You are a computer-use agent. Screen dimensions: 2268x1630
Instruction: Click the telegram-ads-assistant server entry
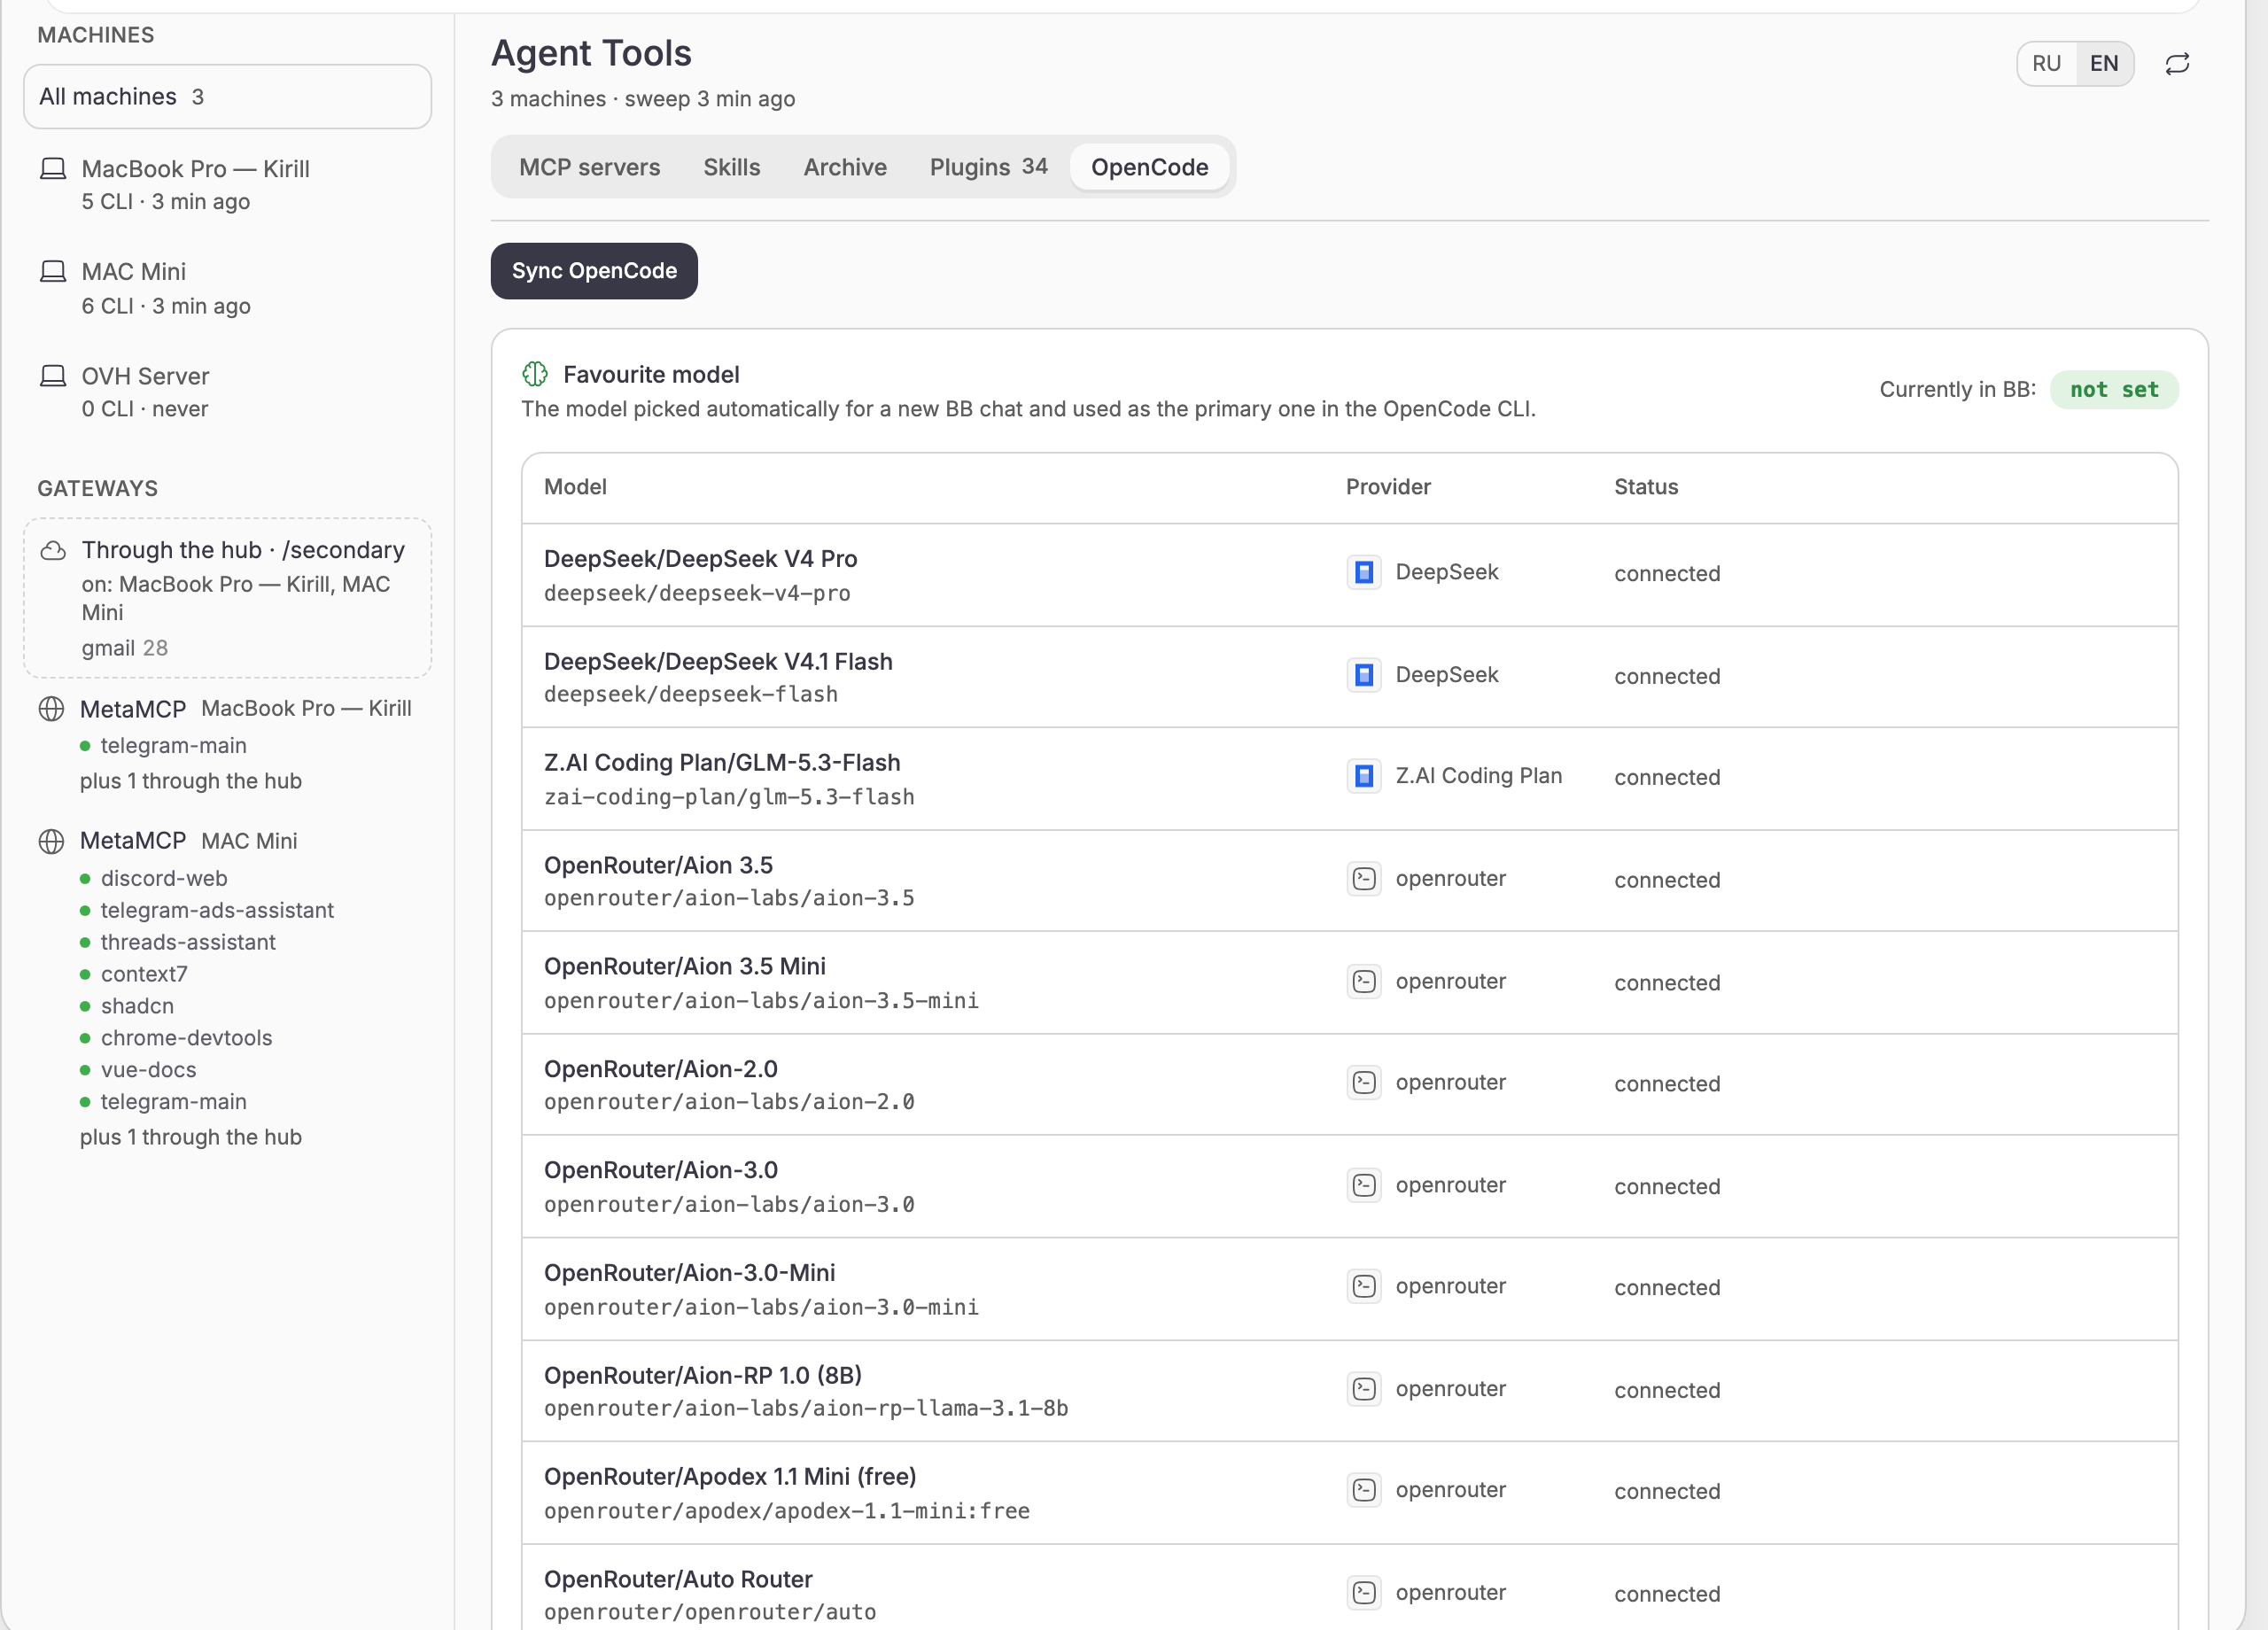(217, 910)
